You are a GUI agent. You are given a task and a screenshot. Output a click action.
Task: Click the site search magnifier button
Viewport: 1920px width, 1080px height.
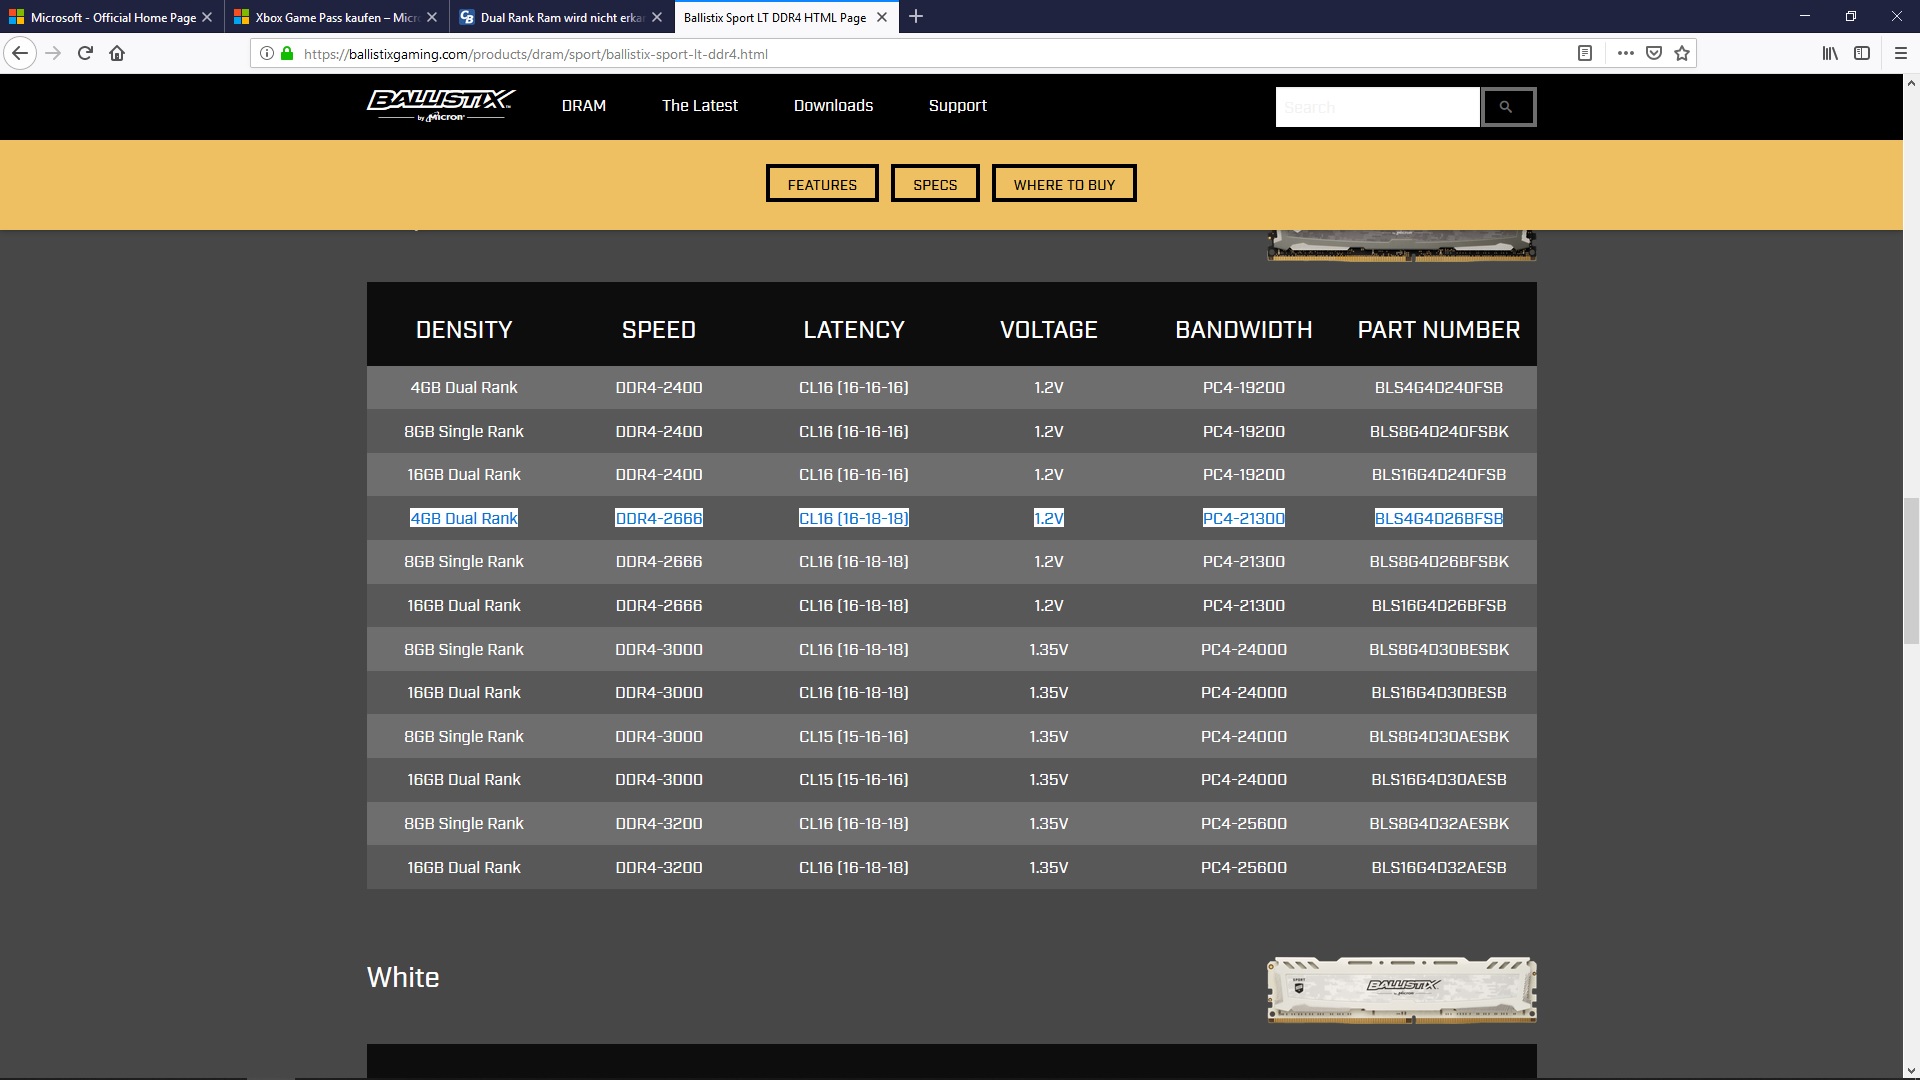(1508, 107)
